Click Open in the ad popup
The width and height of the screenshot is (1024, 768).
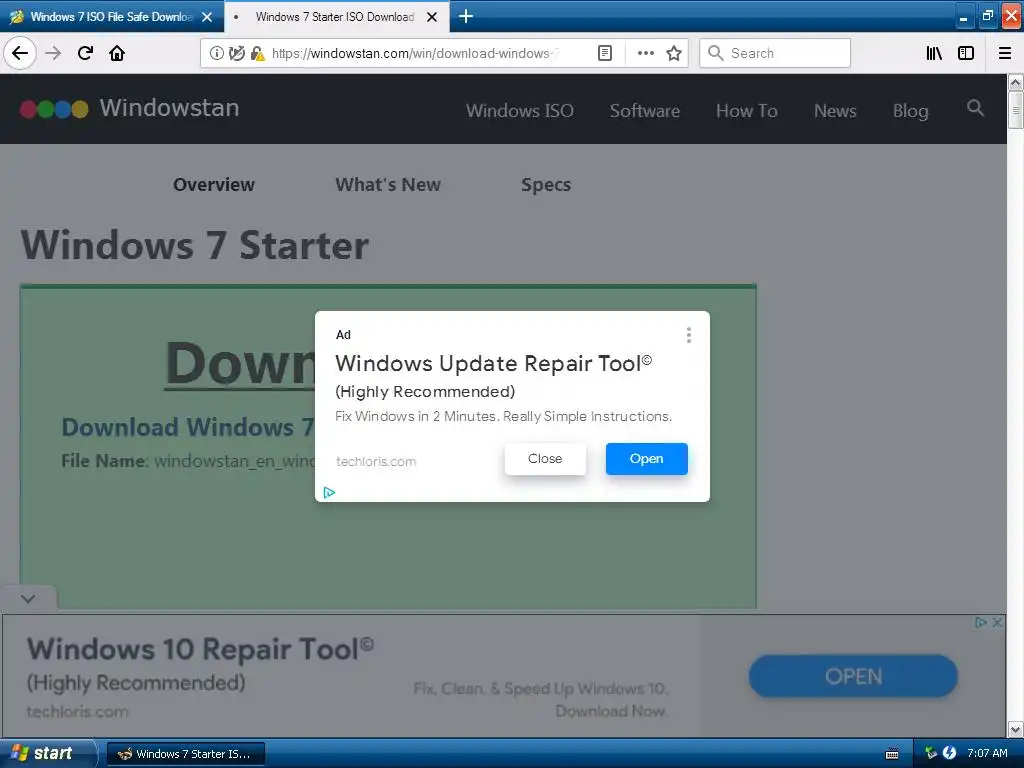point(647,458)
